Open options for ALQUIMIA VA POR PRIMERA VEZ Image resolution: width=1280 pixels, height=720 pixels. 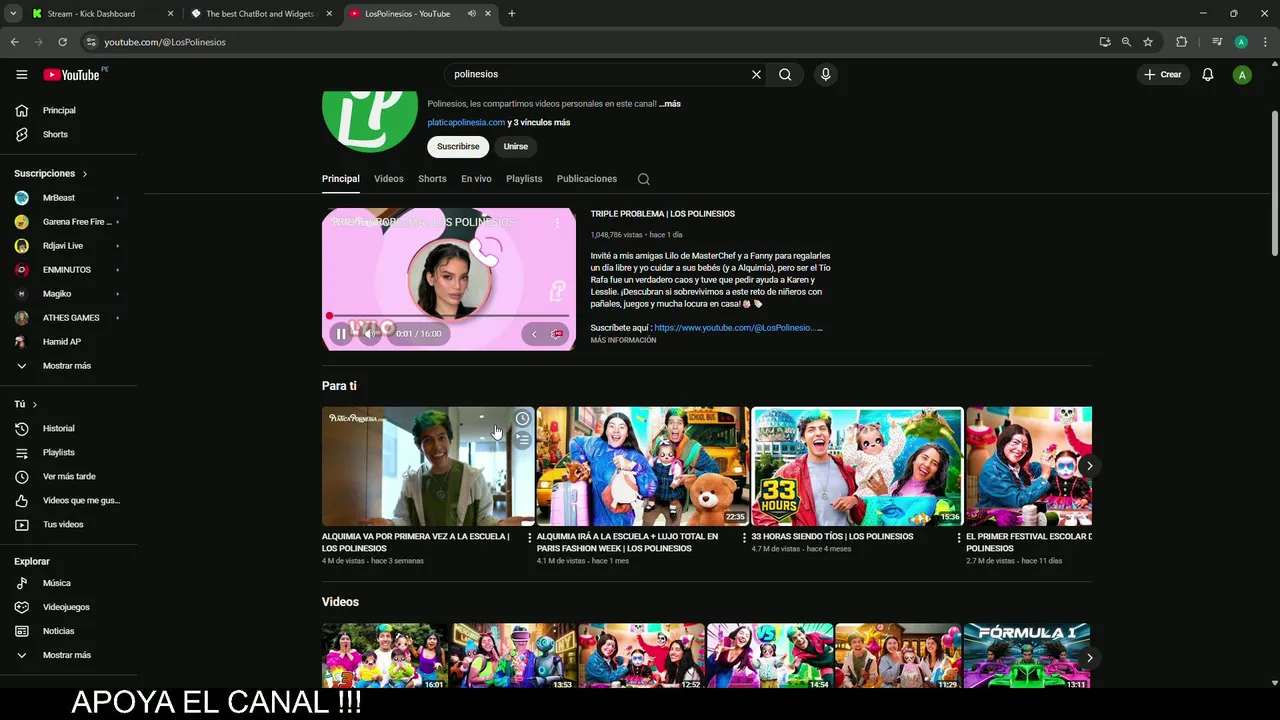coord(529,537)
